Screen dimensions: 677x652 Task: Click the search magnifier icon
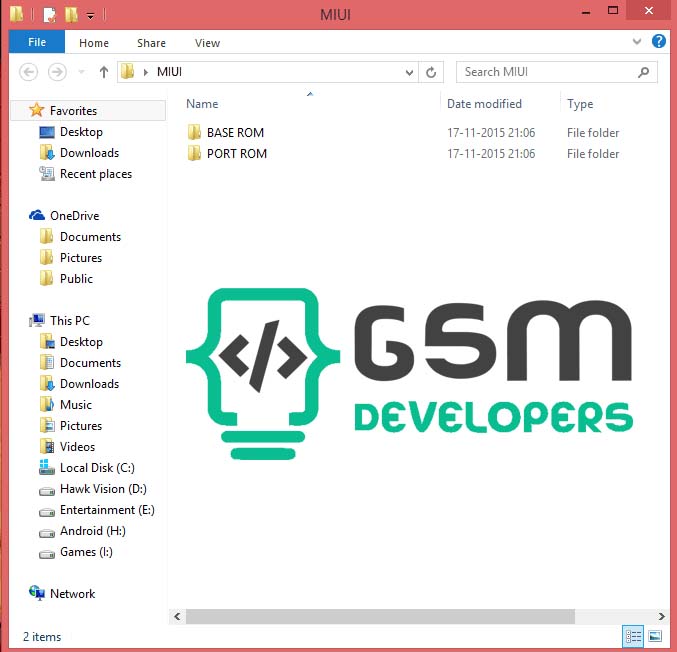tap(643, 72)
